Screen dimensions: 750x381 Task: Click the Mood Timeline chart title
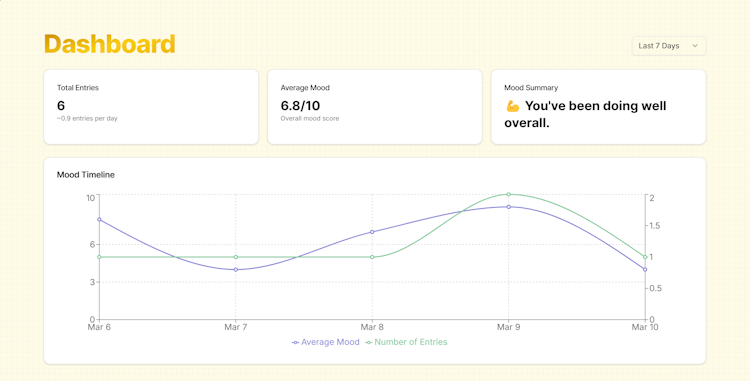[86, 175]
